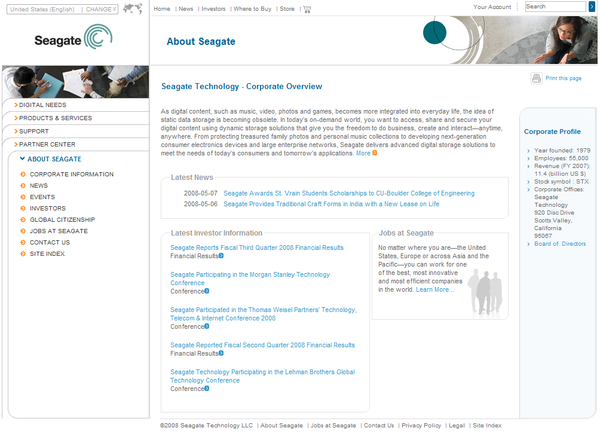The width and height of the screenshot is (600, 434).
Task: Expand the Partner Center section
Action: click(45, 145)
